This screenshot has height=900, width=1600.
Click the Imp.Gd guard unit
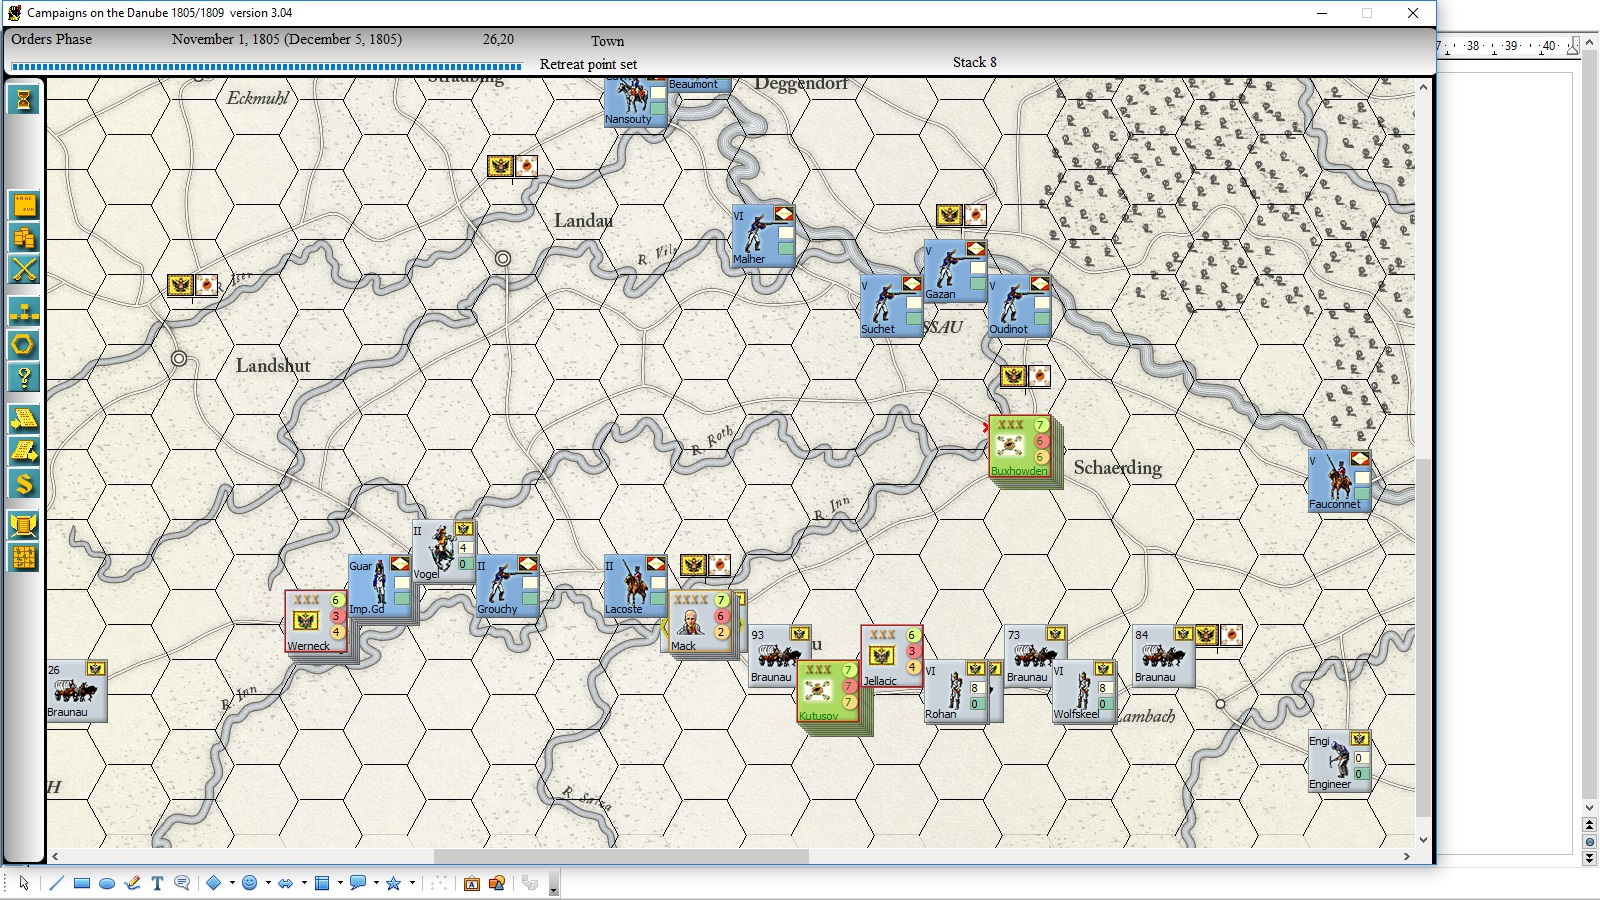pyautogui.click(x=380, y=586)
